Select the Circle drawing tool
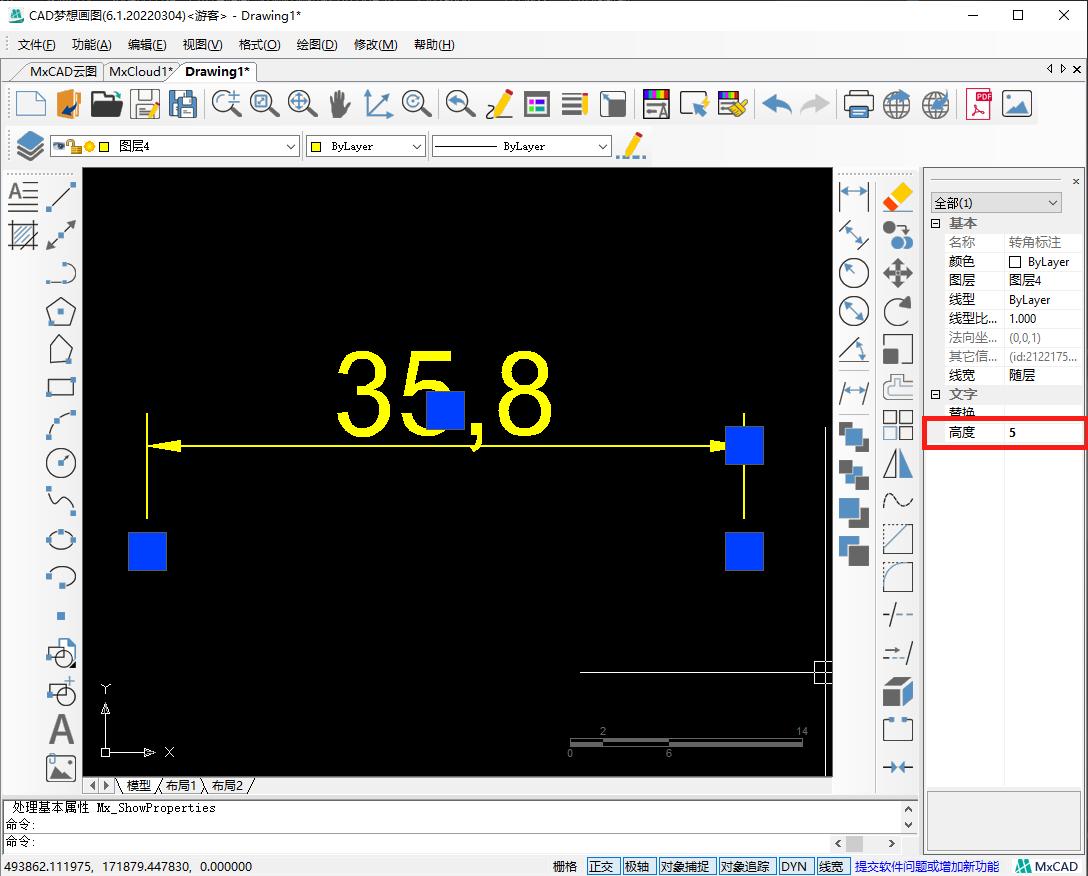 pyautogui.click(x=61, y=463)
